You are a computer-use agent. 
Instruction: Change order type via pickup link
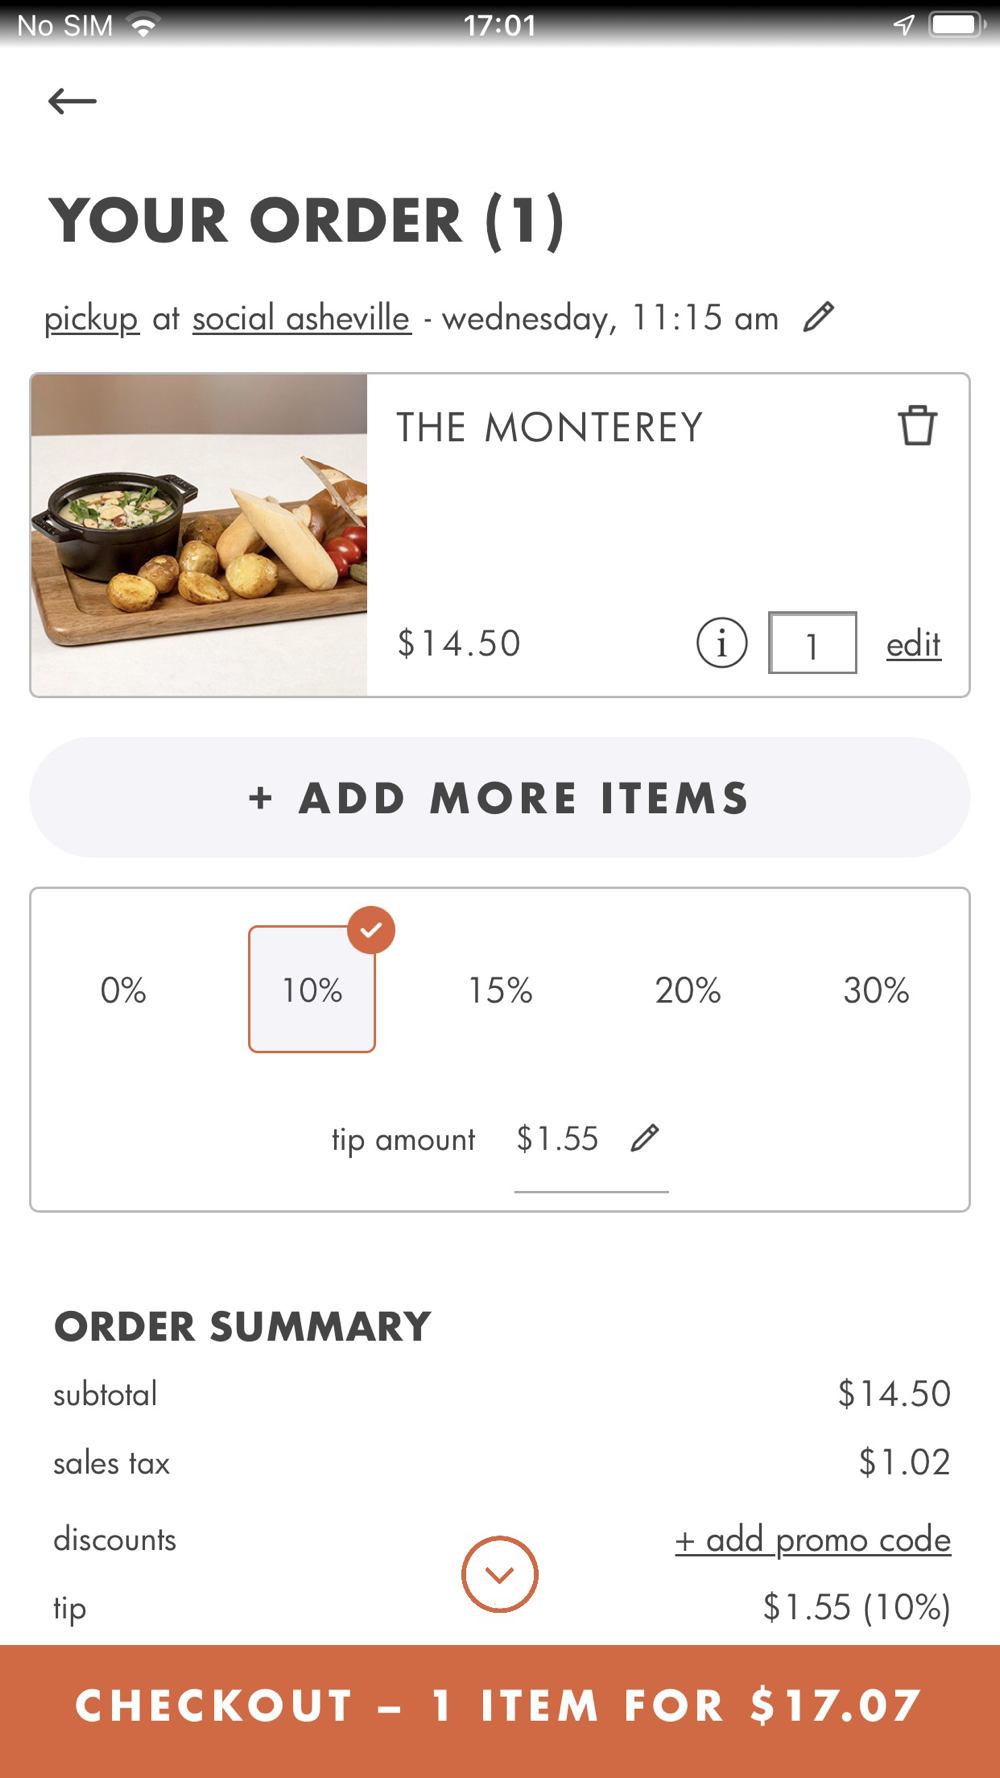click(91, 318)
